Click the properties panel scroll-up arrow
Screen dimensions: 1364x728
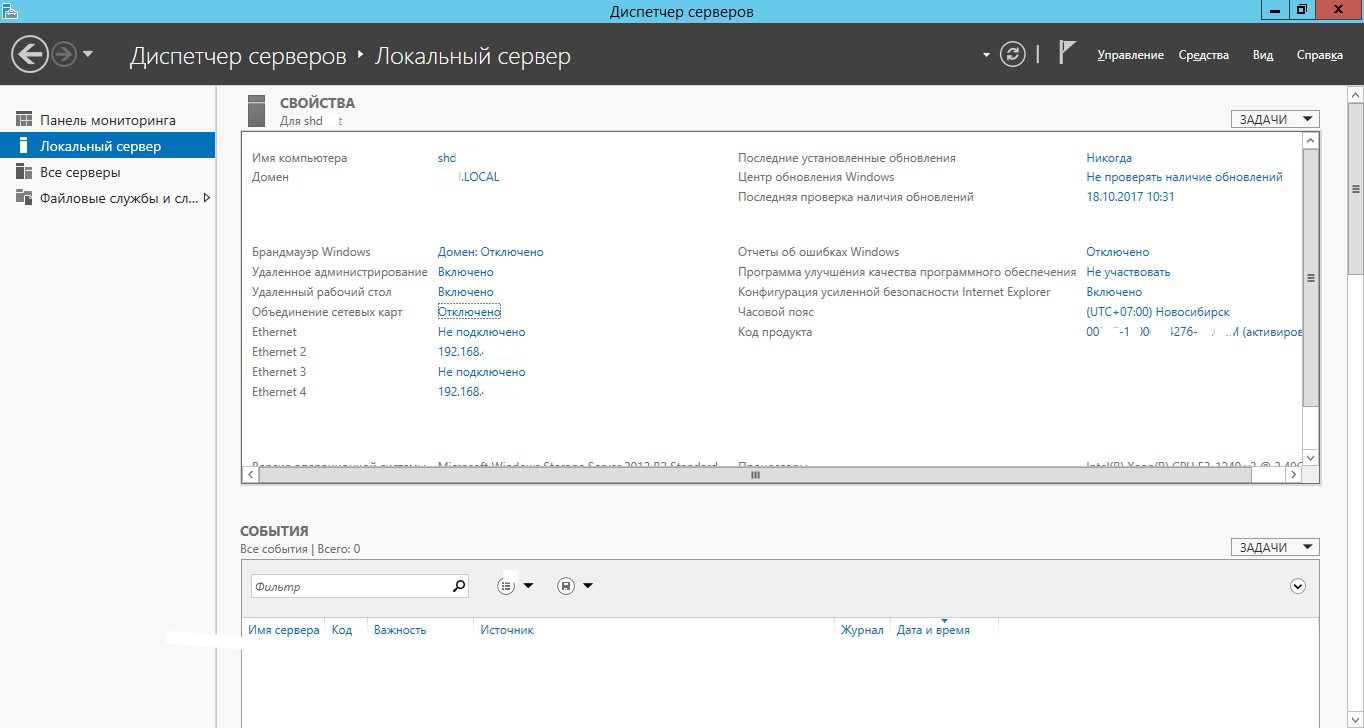coord(1311,141)
